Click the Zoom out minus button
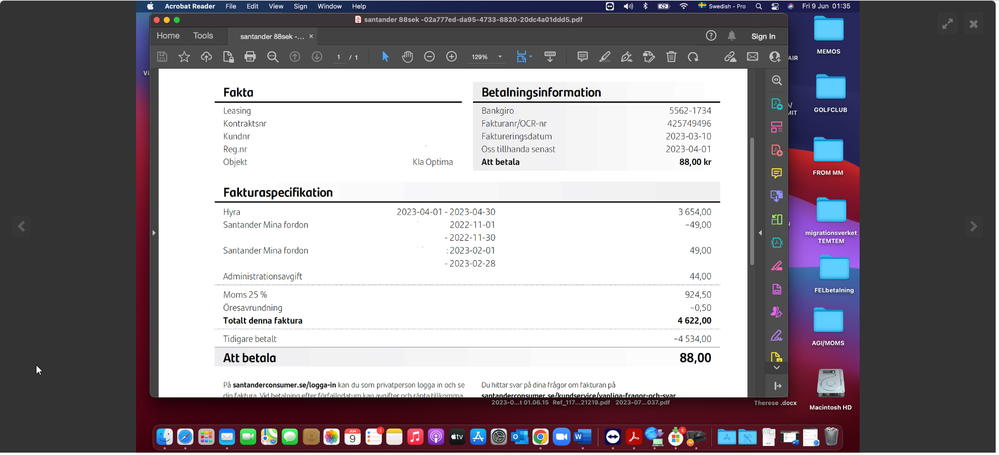 429,57
